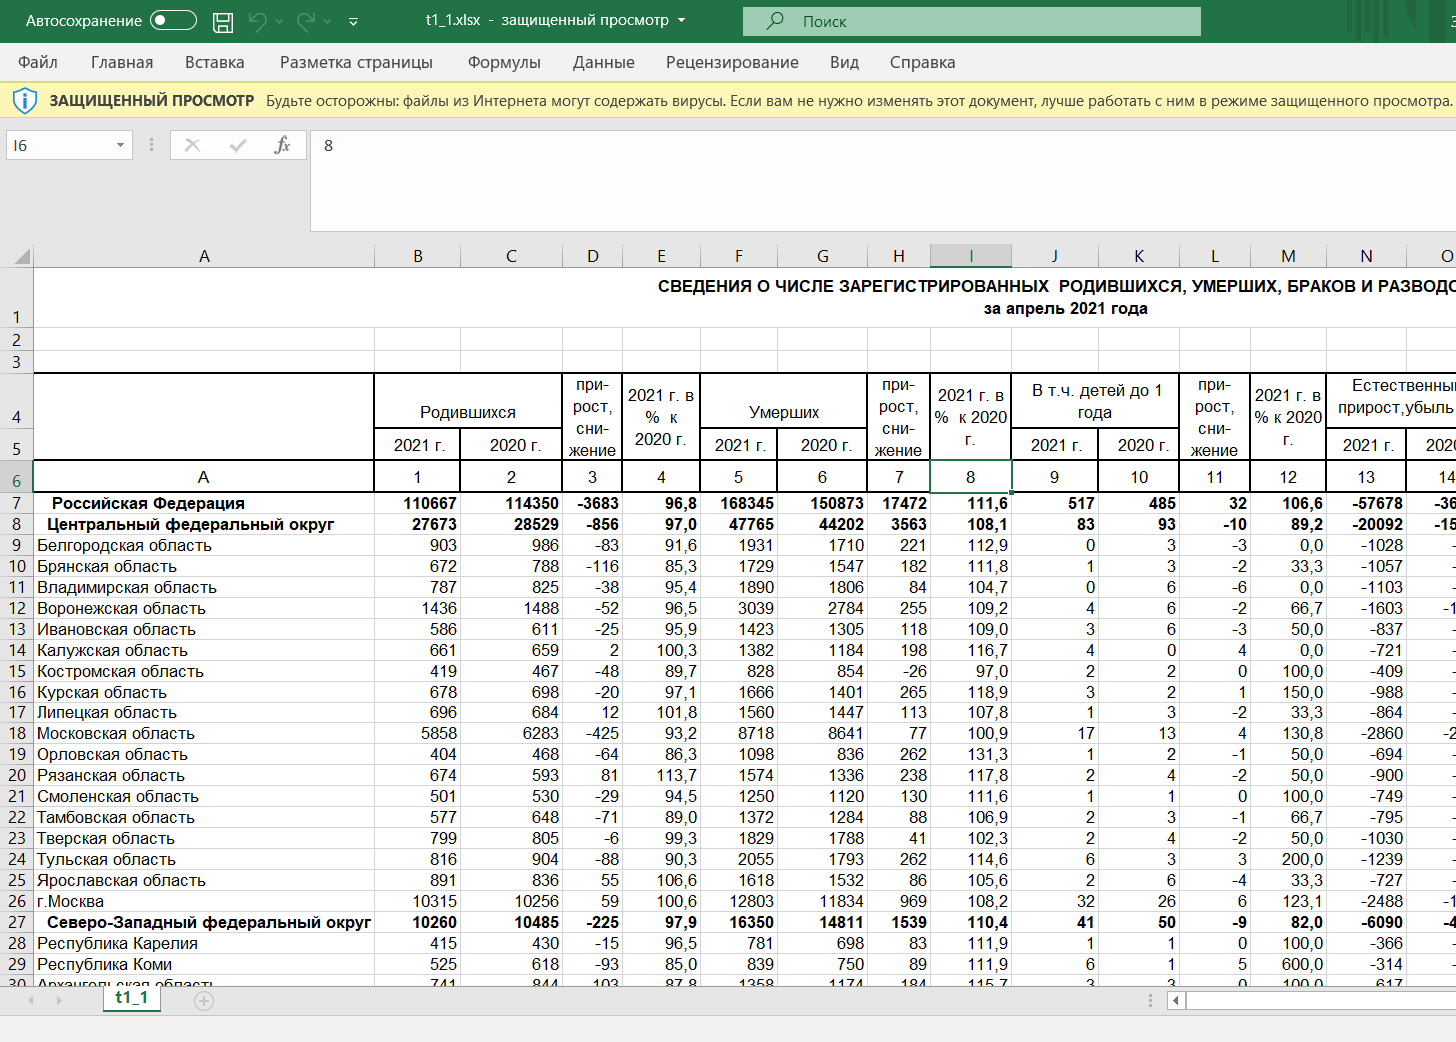Click the next sheet navigation arrow
1456x1042 pixels.
[x=59, y=1000]
